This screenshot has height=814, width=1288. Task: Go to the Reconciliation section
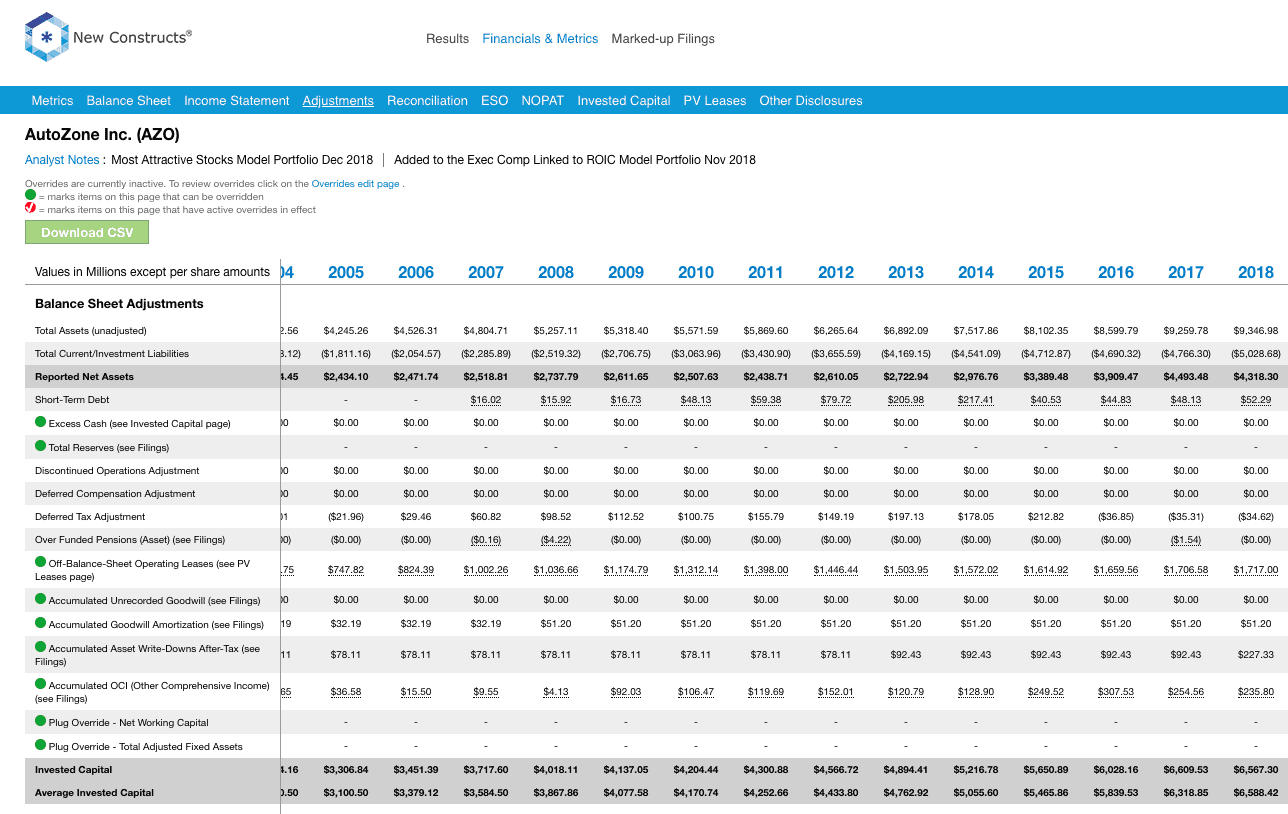[427, 101]
